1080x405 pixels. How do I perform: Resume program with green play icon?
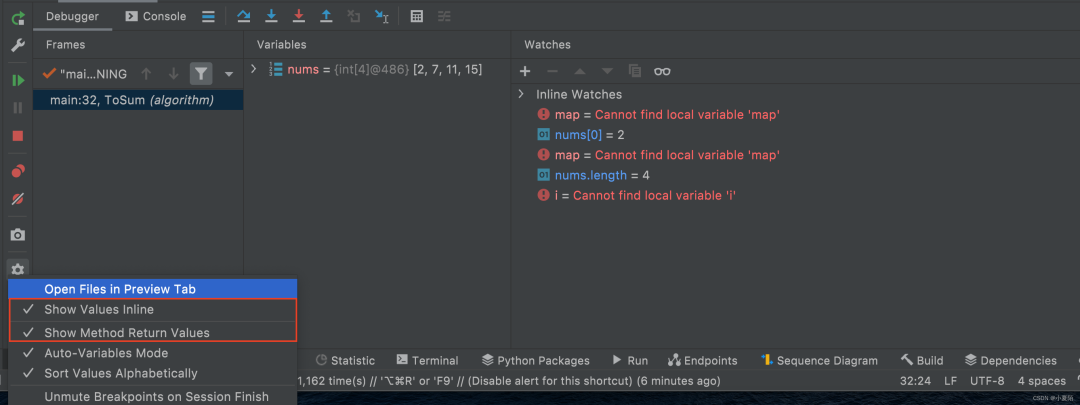pyautogui.click(x=18, y=80)
